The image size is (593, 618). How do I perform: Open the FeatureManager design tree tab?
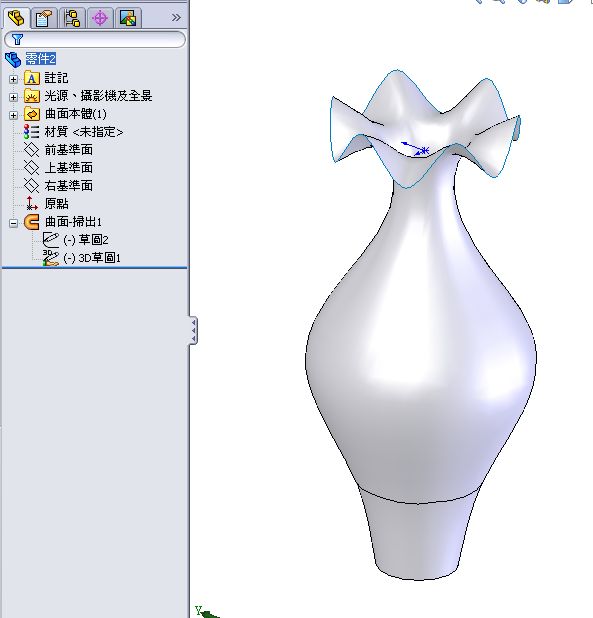click(17, 18)
